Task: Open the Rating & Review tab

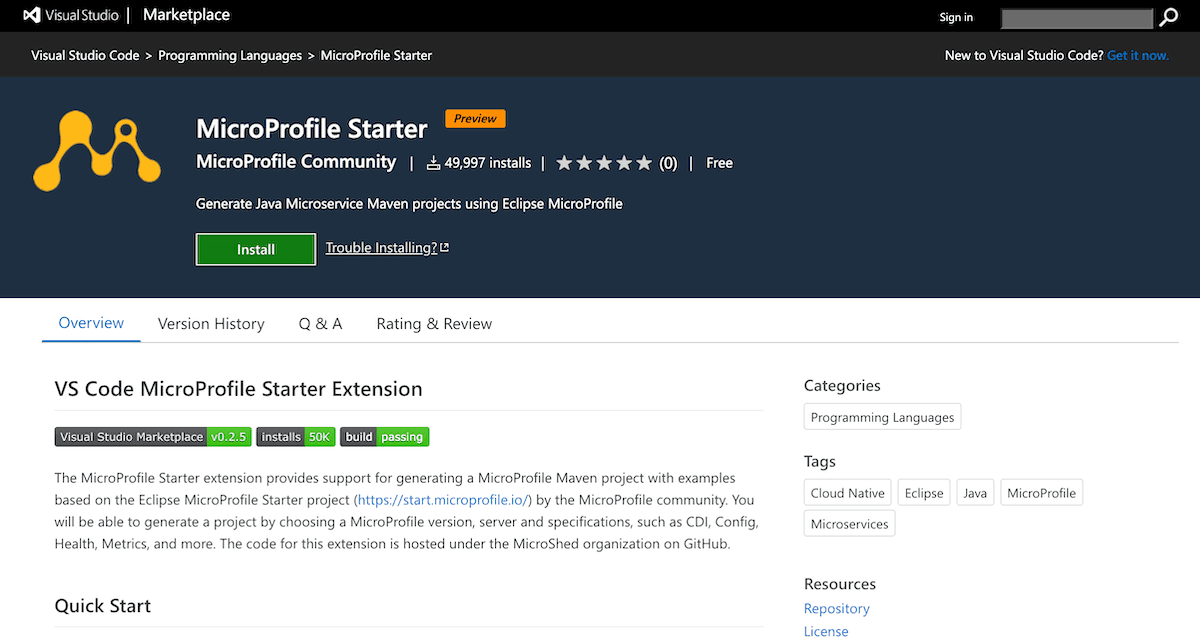Action: [434, 324]
